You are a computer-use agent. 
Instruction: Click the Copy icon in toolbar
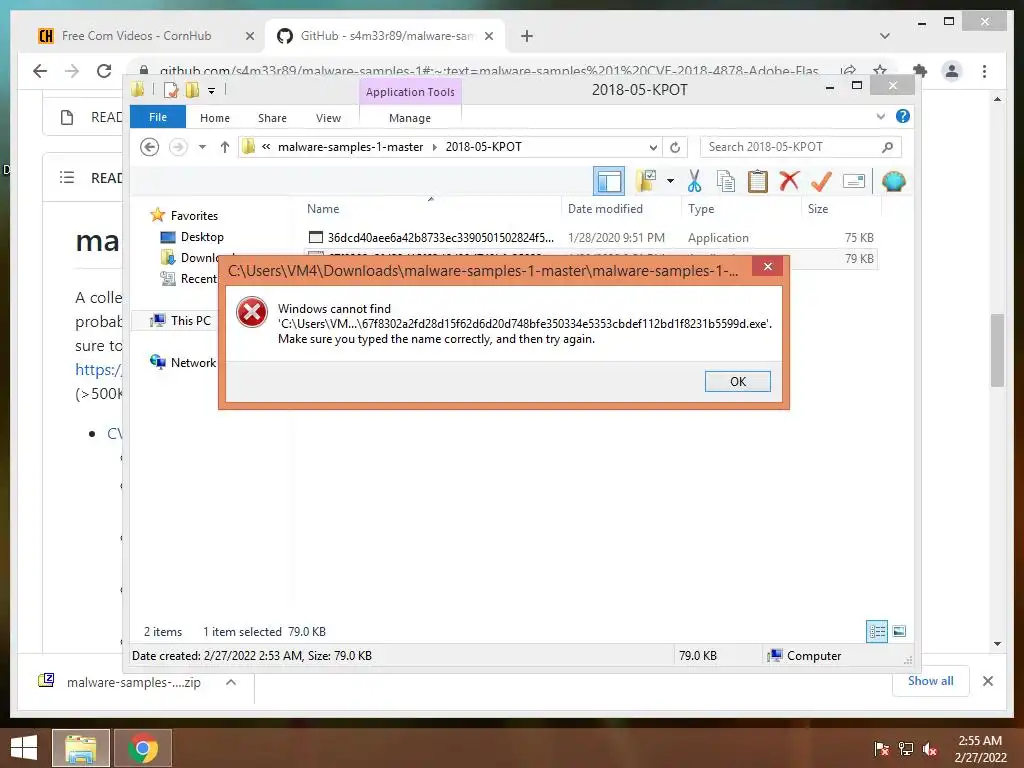726,181
